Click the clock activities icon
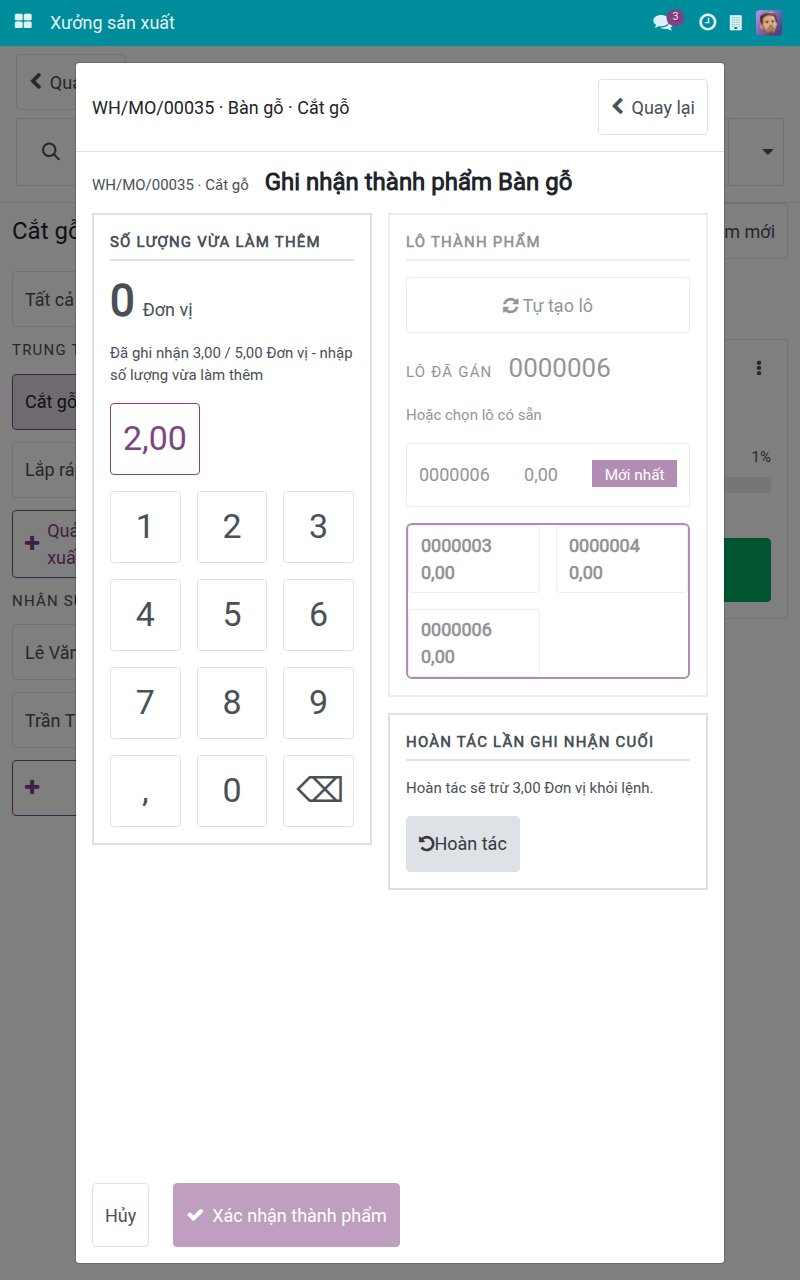The height and width of the screenshot is (1280, 800). (x=707, y=22)
